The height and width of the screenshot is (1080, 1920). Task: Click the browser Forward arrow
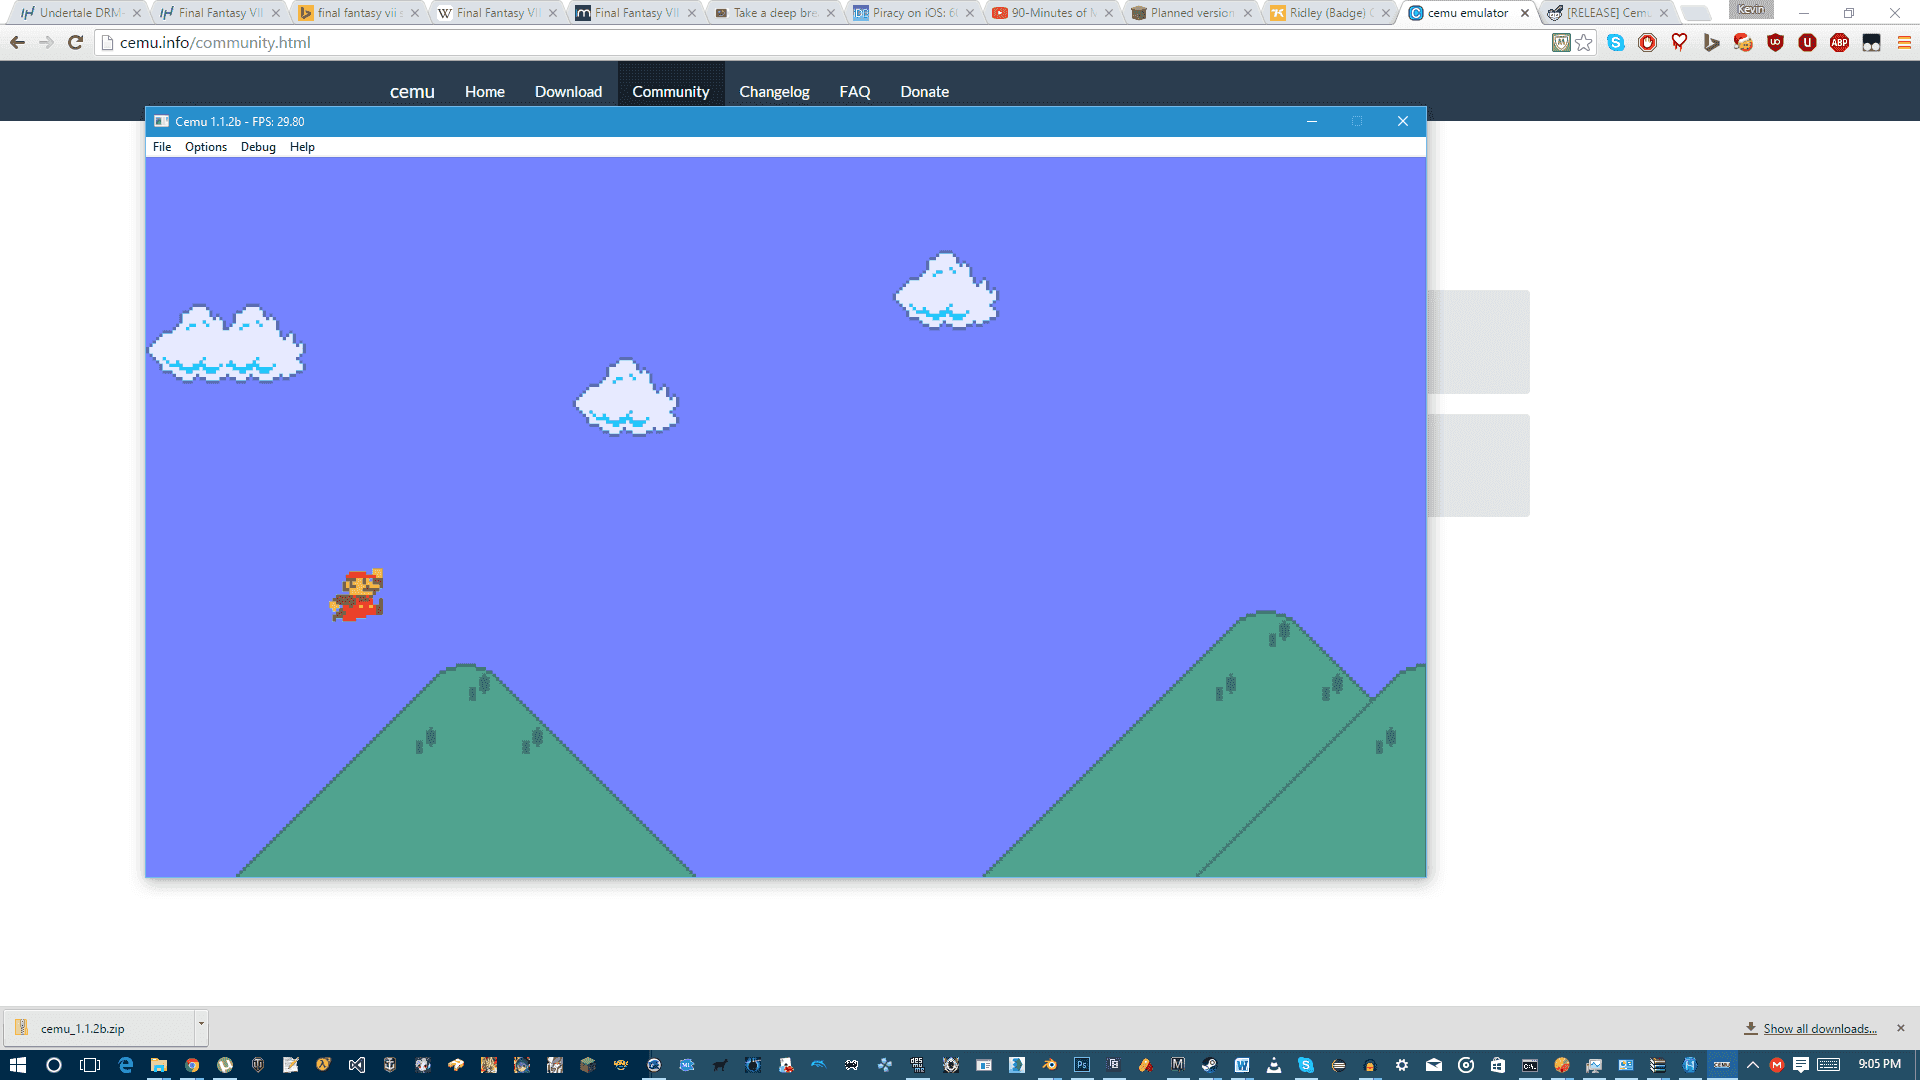point(46,42)
